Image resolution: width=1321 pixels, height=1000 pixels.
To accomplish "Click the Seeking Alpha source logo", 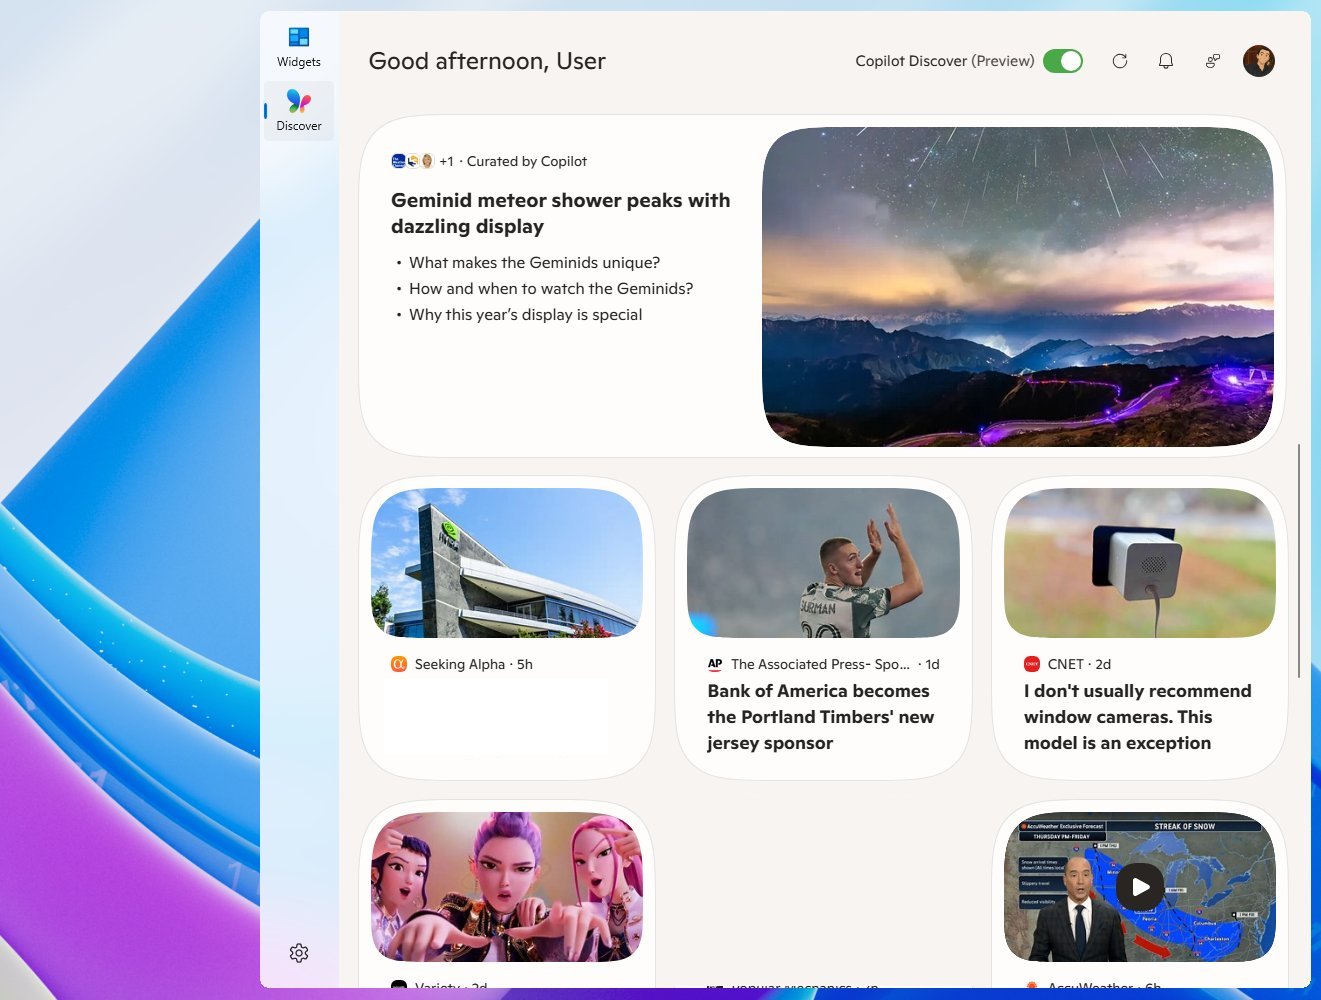I will 398,664.
